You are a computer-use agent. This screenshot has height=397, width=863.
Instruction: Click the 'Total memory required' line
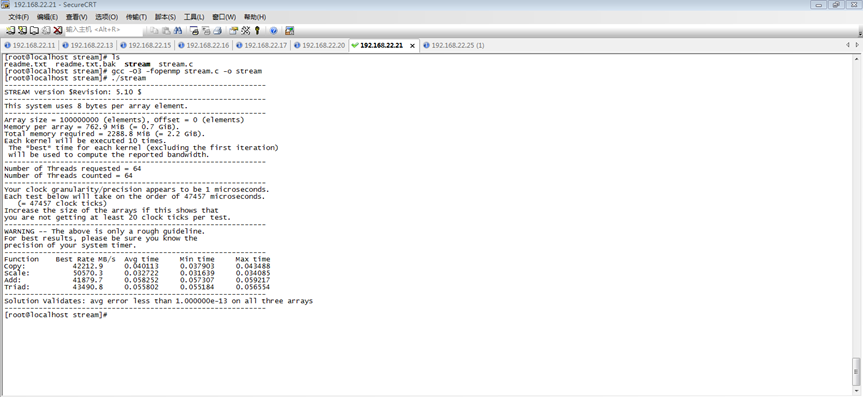click(105, 134)
